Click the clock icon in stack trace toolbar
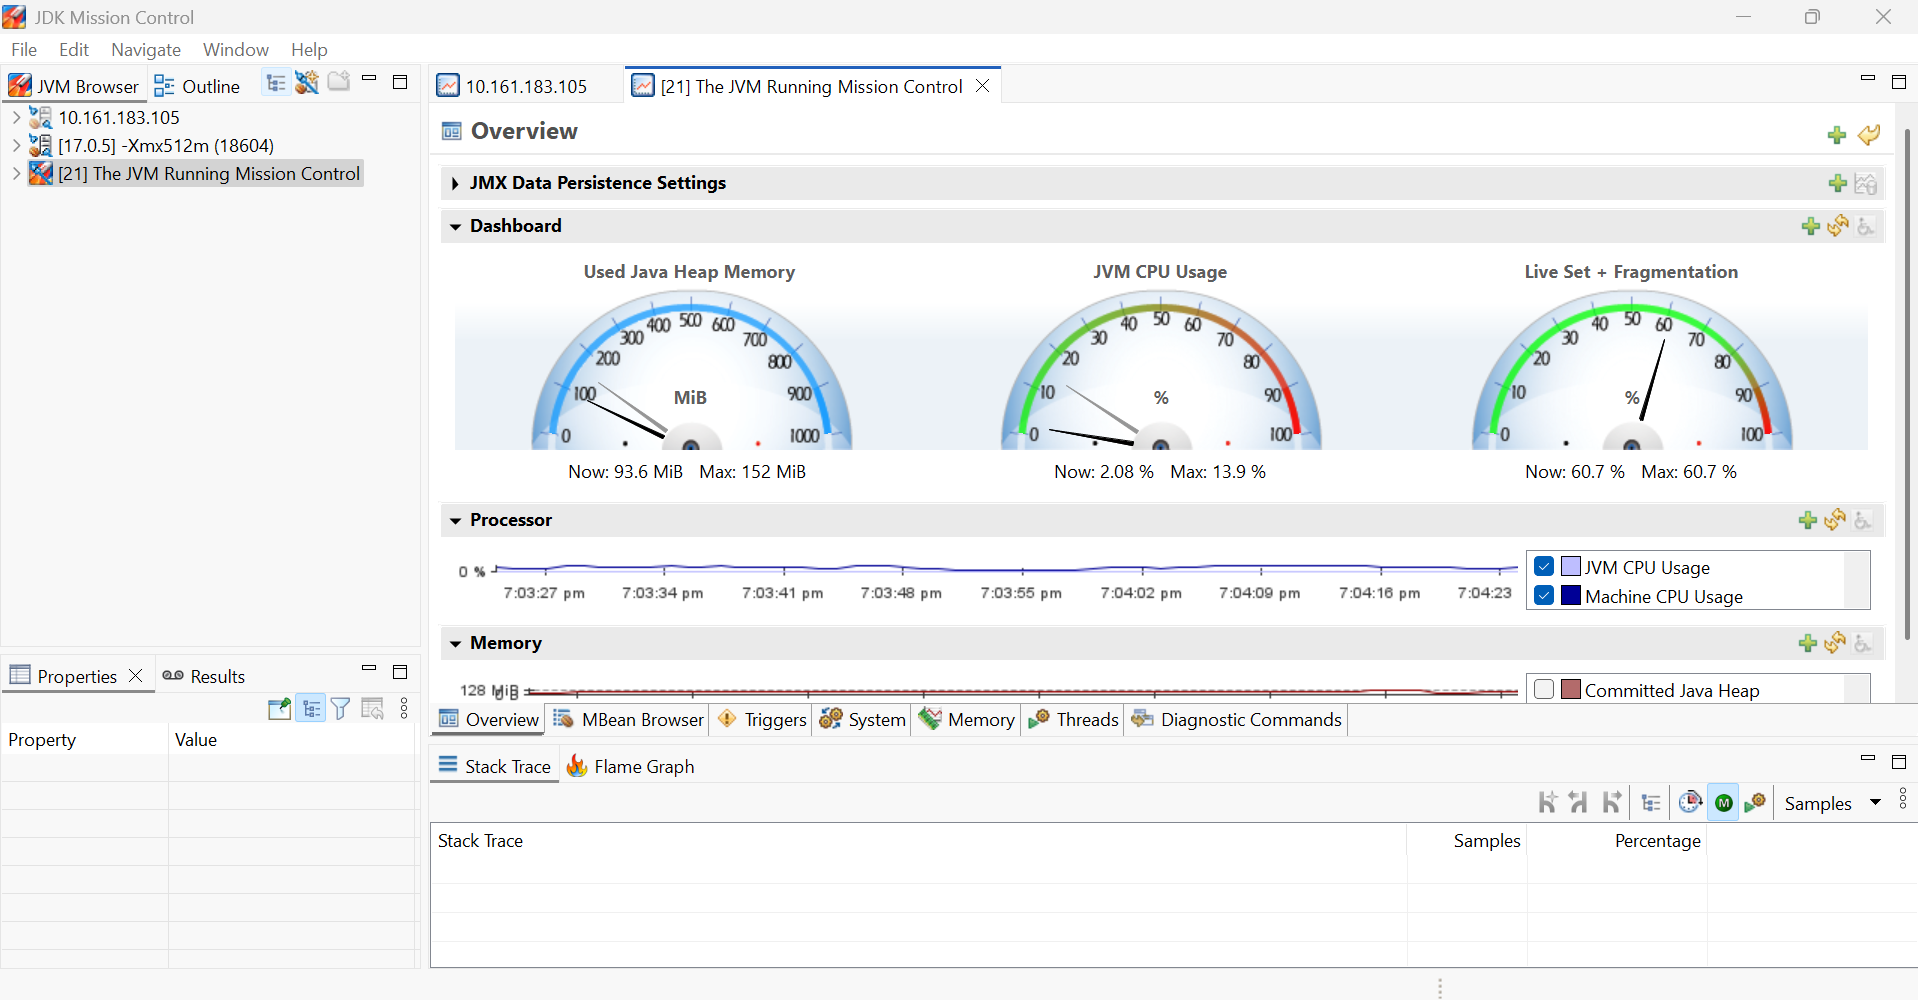Screen dimensions: 1918x1000 coord(1690,803)
